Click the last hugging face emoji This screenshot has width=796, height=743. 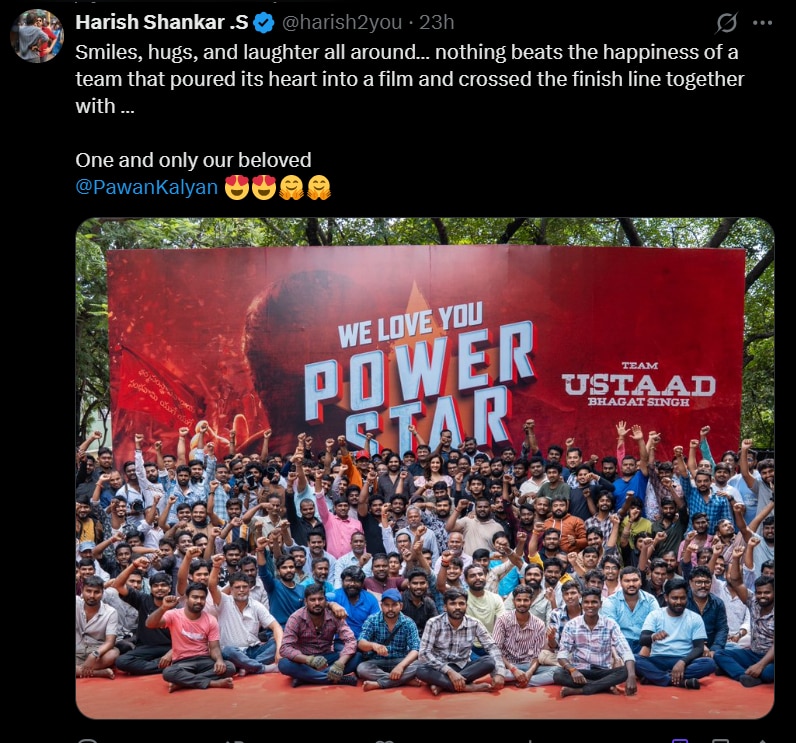click(x=319, y=187)
